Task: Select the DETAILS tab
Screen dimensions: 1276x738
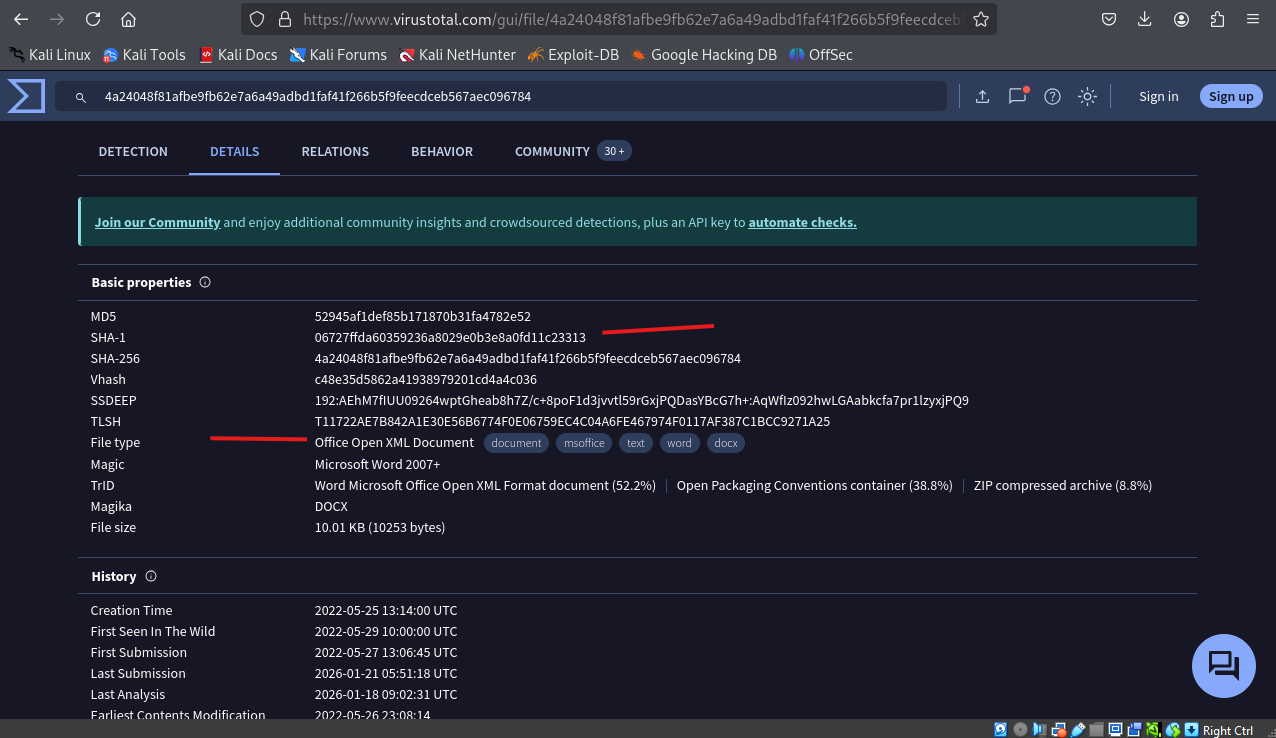Action: [234, 152]
